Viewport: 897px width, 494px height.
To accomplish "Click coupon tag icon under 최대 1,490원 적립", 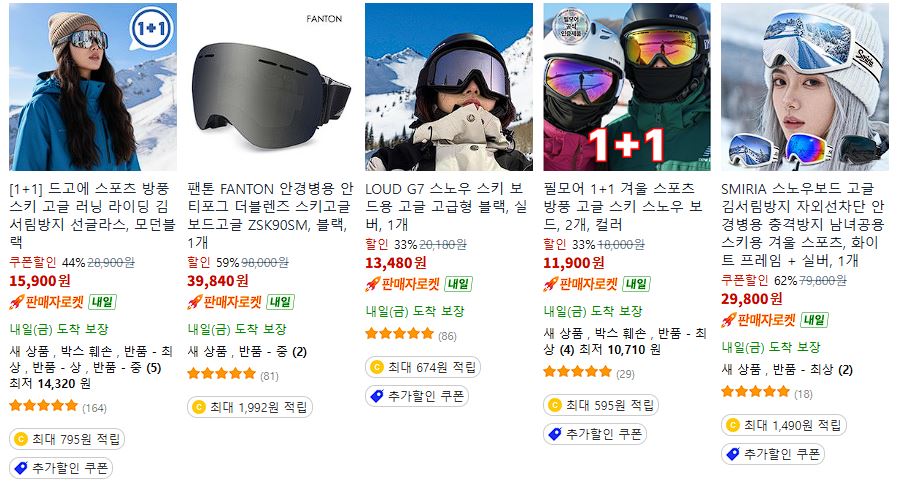I will point(733,454).
